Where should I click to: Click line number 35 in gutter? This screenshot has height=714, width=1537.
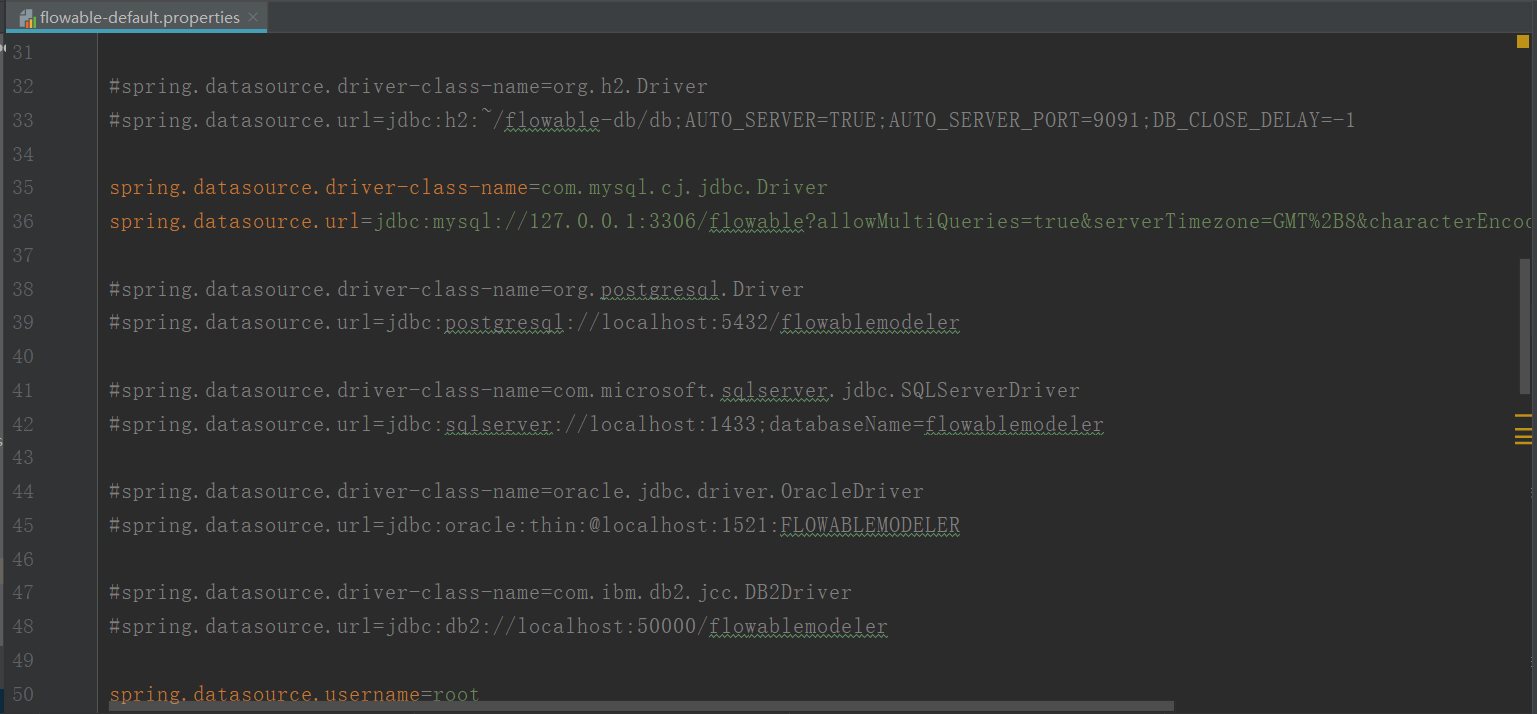(22, 188)
